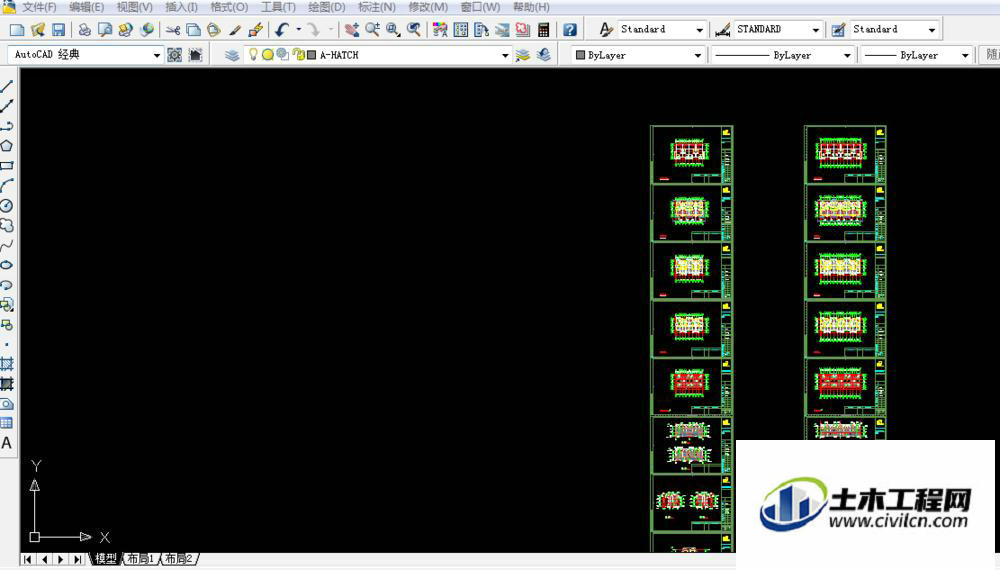Select the Hatch tool
The image size is (1000, 570).
tap(6, 364)
